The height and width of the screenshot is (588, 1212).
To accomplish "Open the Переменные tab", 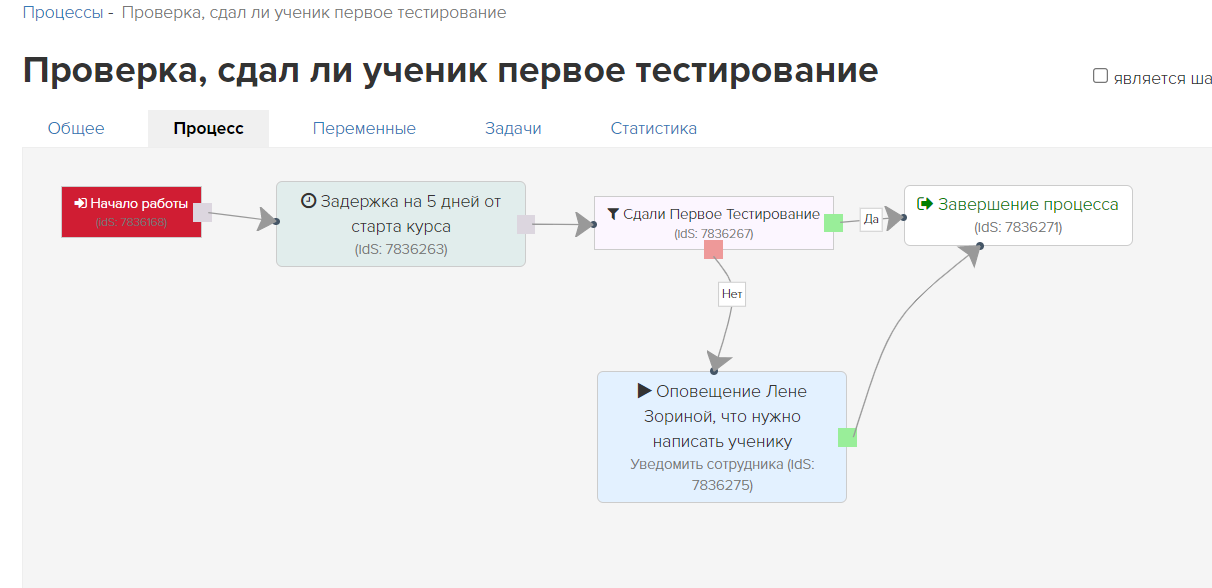I will tap(364, 128).
